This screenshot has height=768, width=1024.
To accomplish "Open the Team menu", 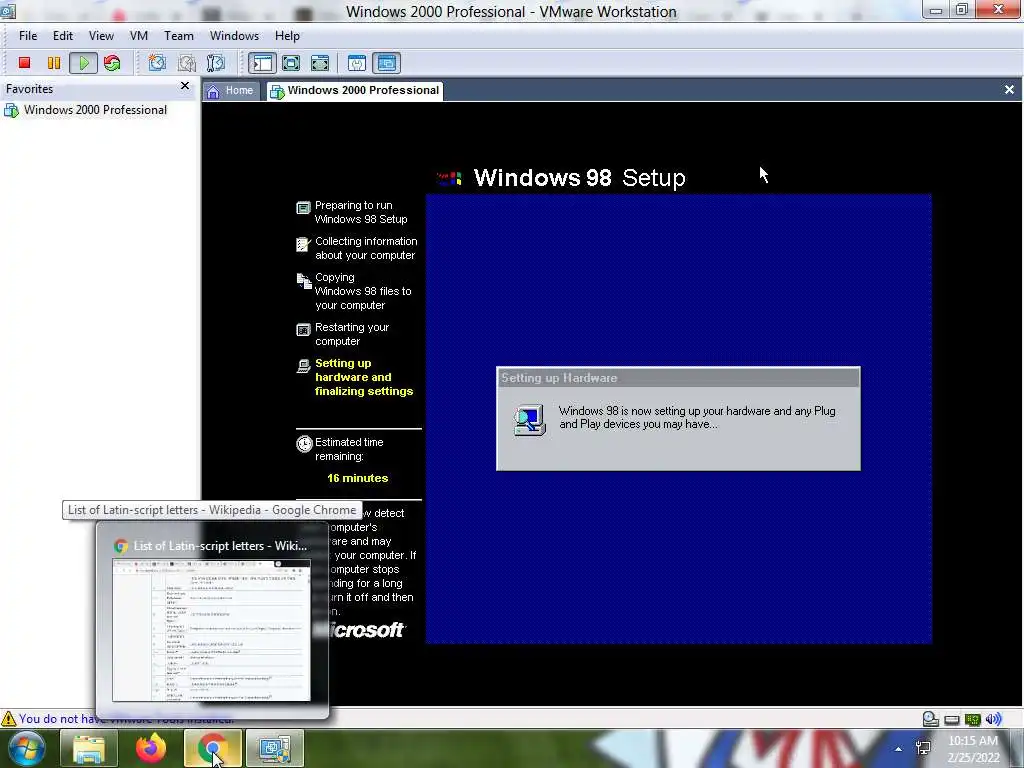I will (178, 36).
